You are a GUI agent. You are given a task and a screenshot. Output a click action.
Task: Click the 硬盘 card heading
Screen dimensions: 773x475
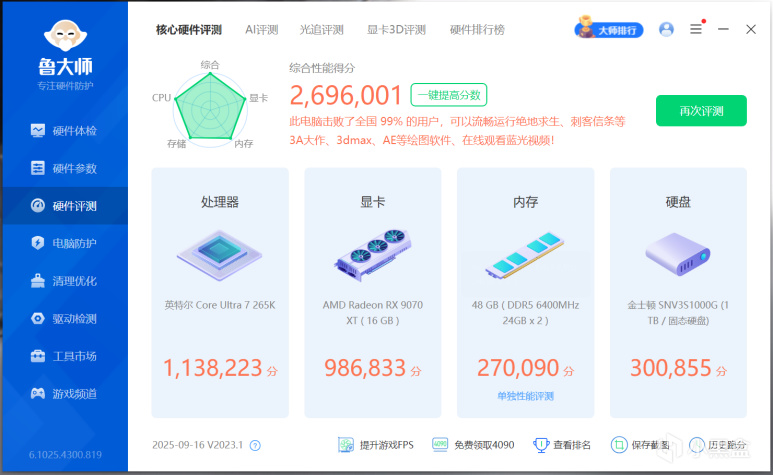[x=678, y=202]
